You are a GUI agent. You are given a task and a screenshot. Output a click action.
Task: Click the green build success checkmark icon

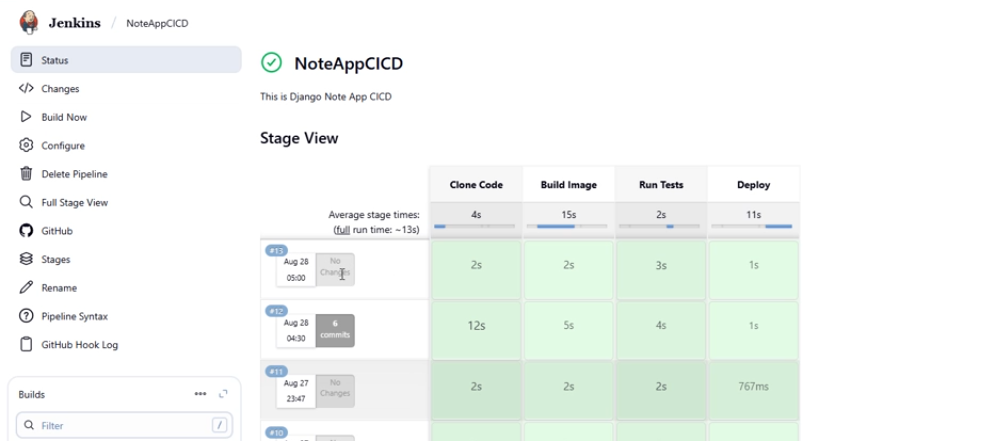tap(271, 63)
